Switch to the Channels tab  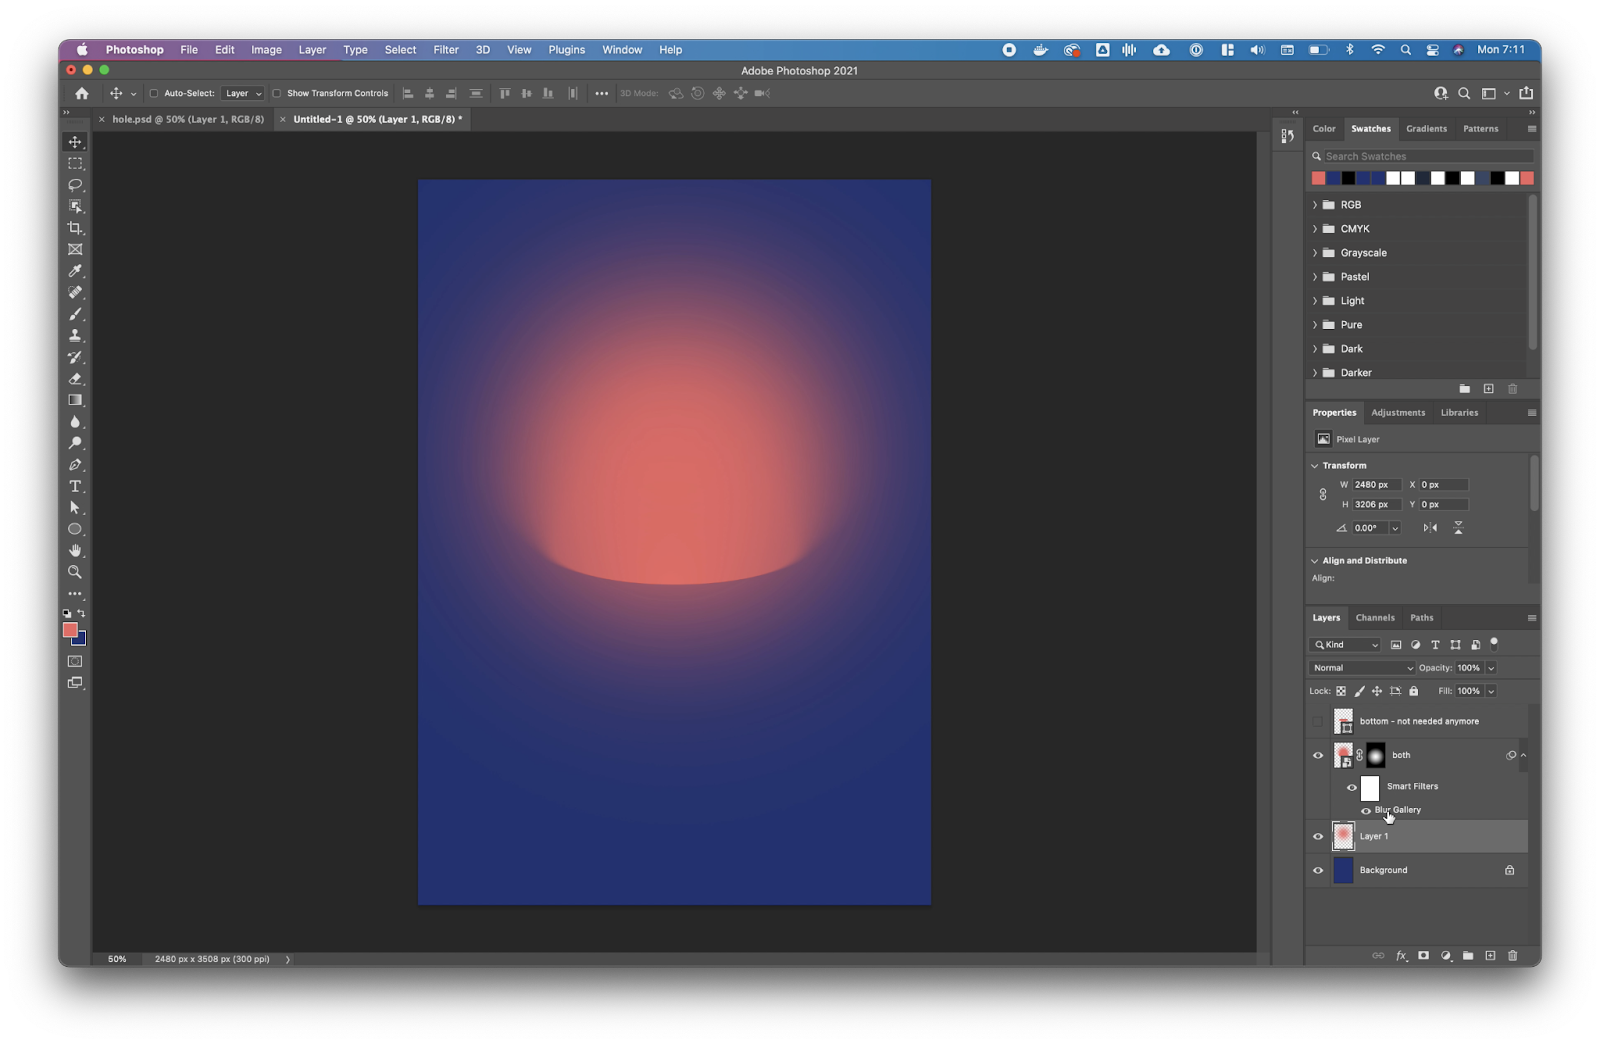pos(1375,618)
